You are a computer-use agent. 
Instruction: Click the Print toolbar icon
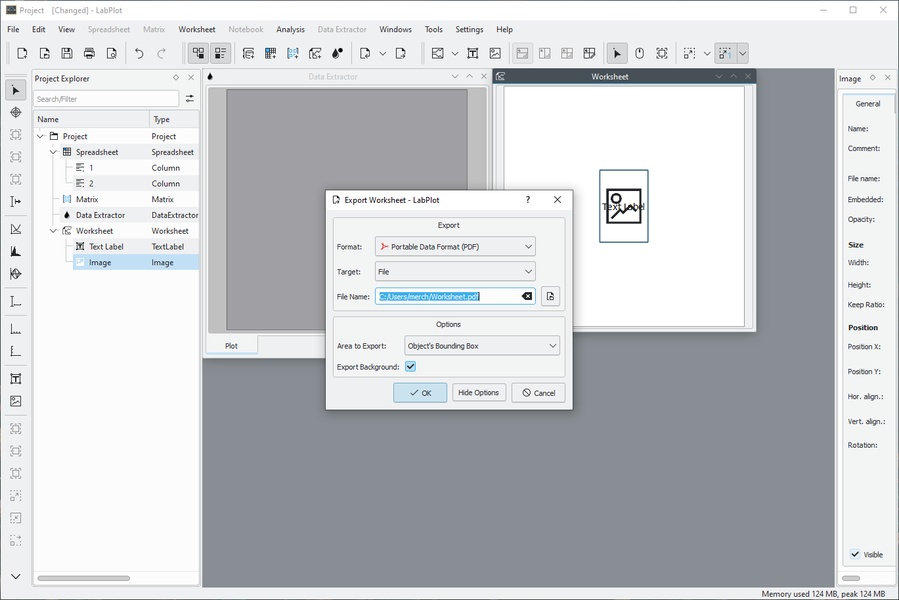pyautogui.click(x=89, y=53)
